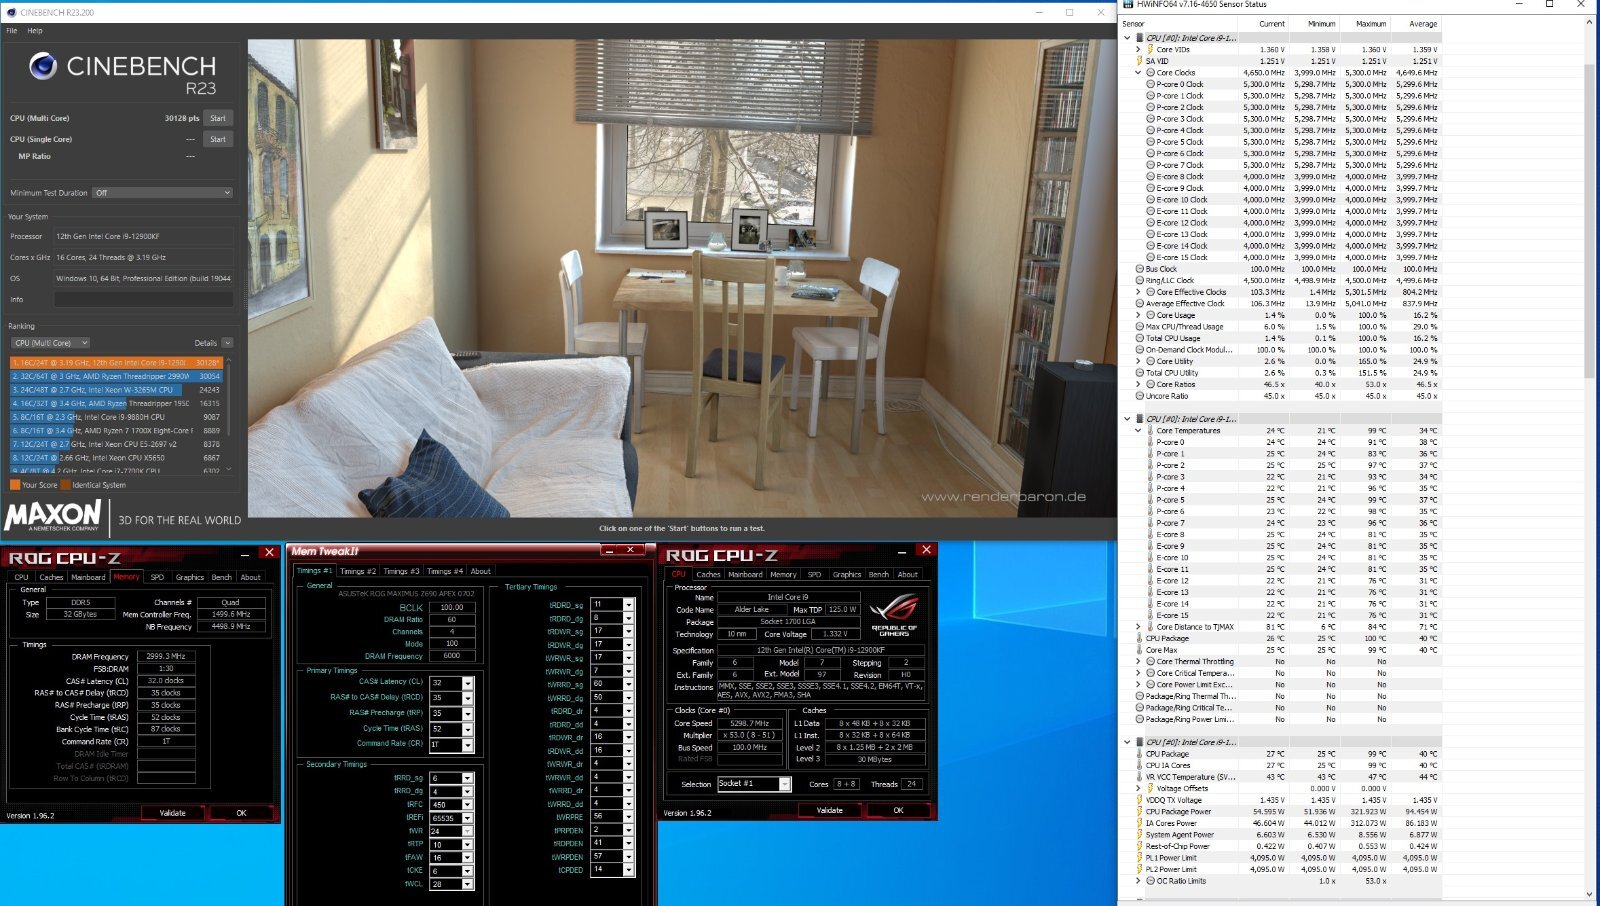Click the clock icon of P-core 0 Clock
Screen dimensions: 1600x906
click(x=1150, y=84)
